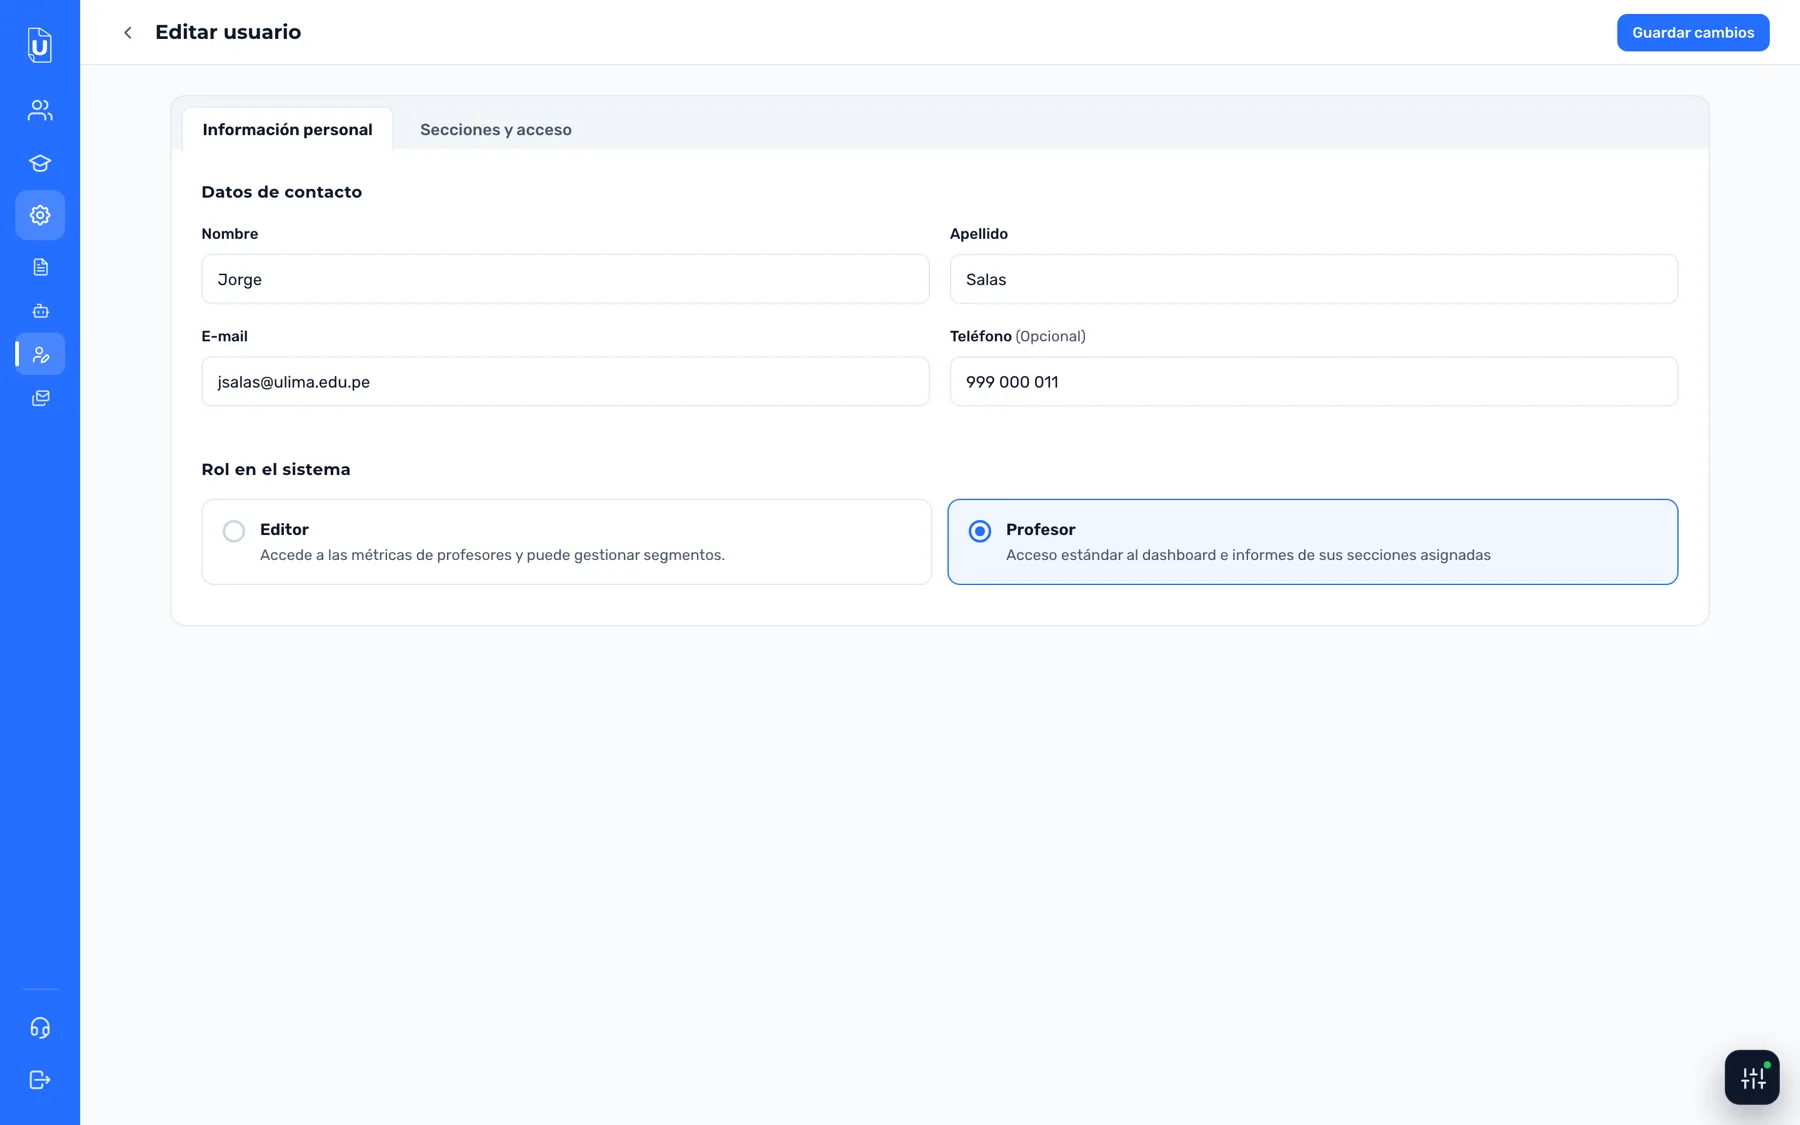
Task: Click the Datos de contacto heading
Action: coord(282,192)
